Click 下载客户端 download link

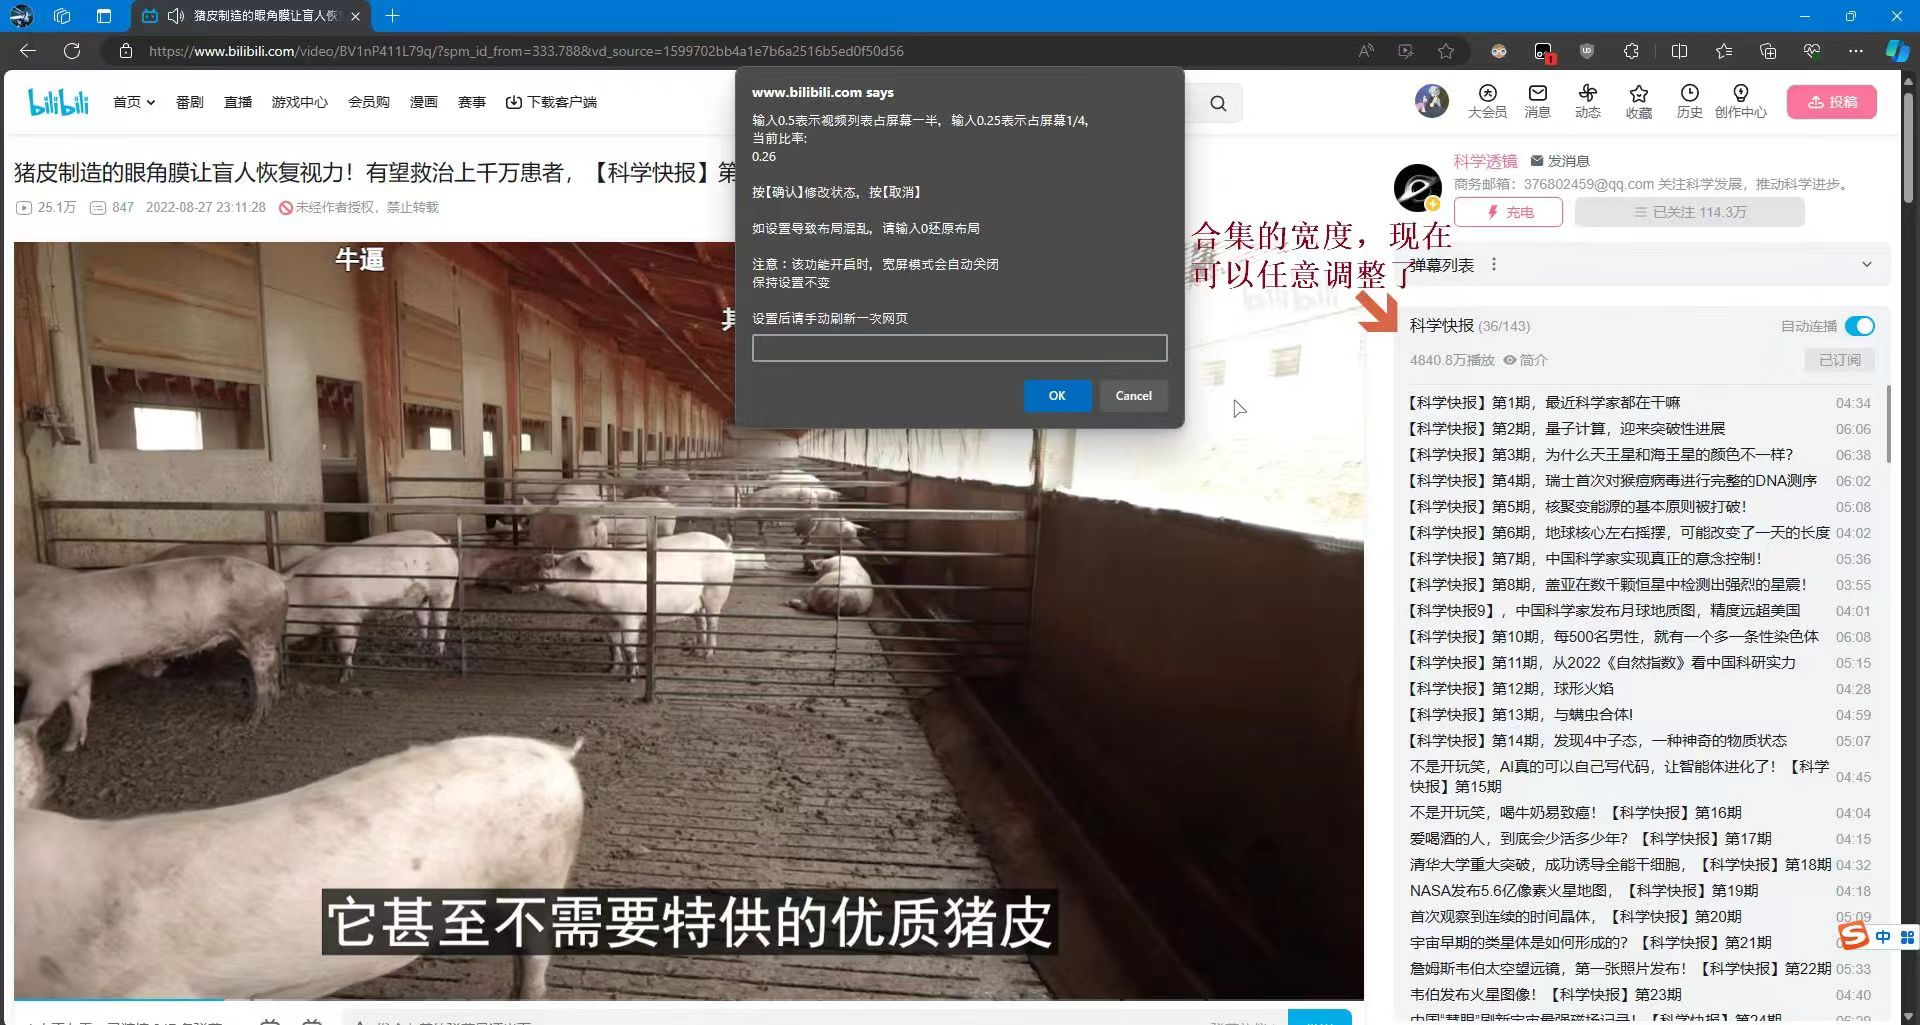pyautogui.click(x=551, y=102)
